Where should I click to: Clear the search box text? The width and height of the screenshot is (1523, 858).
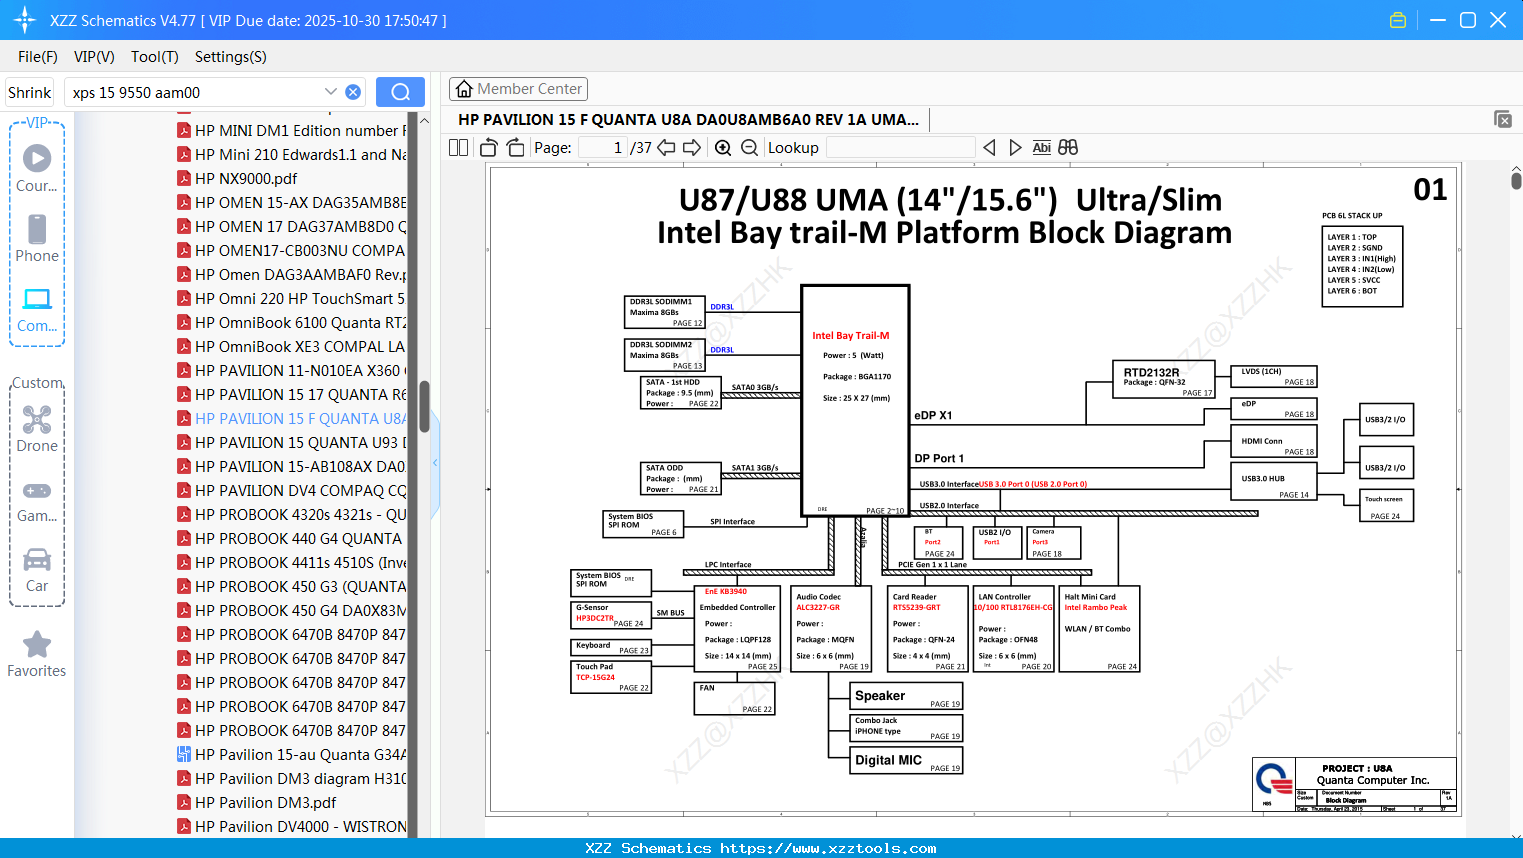point(353,92)
